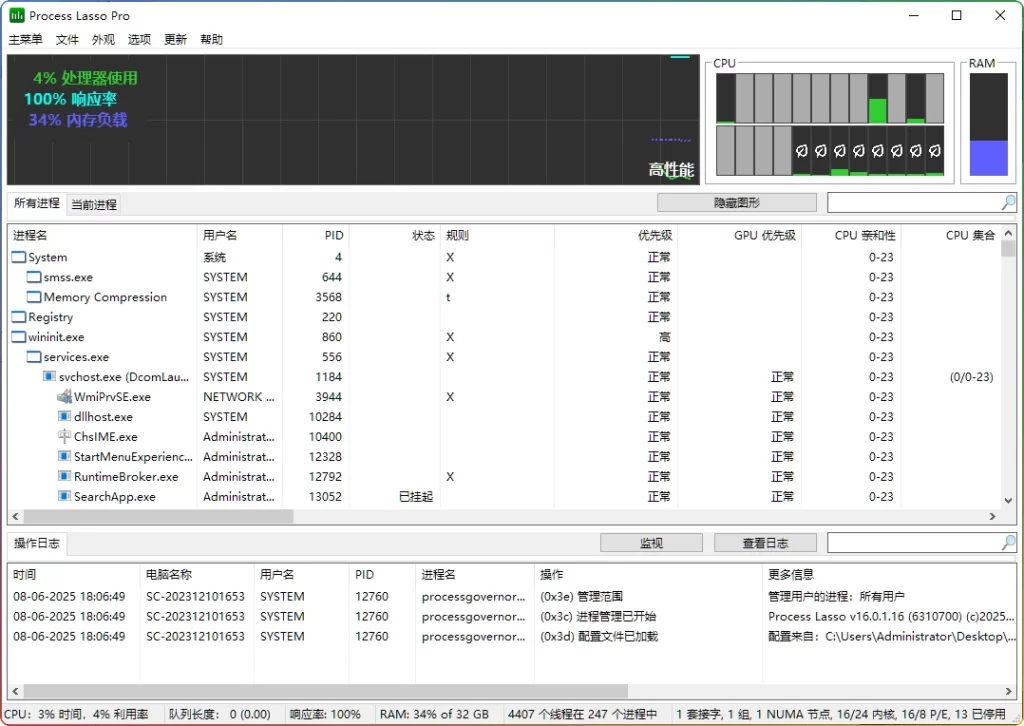Click the 查看日志 button
Image resolution: width=1024 pixels, height=726 pixels.
click(x=765, y=543)
